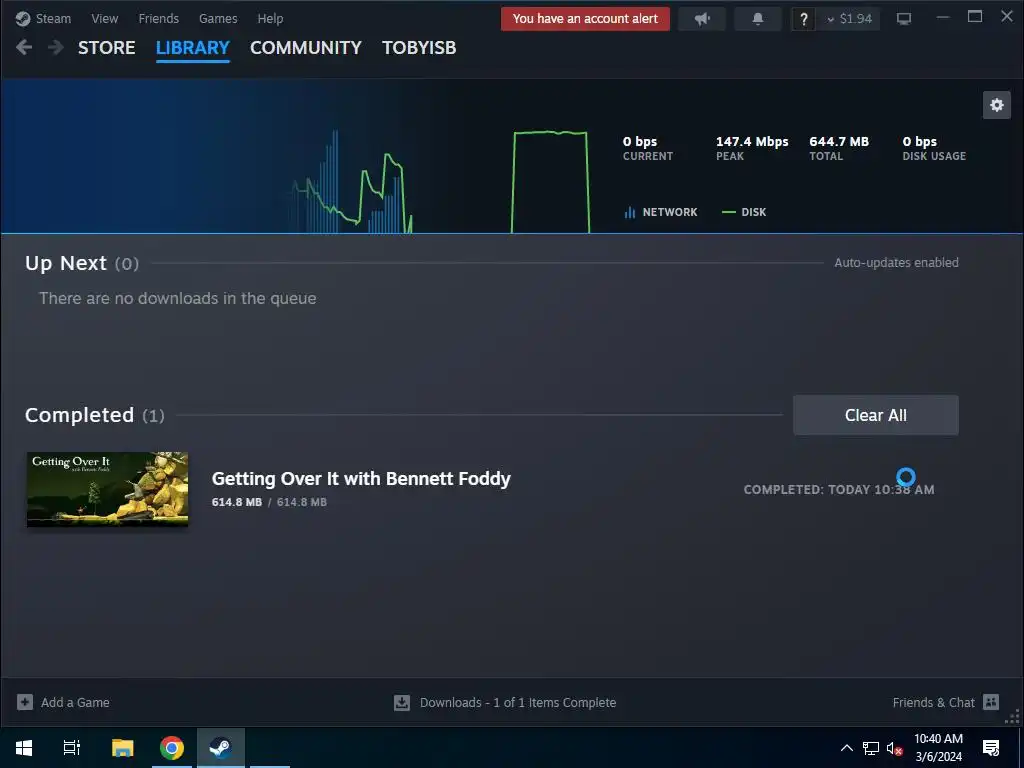Viewport: 1024px width, 768px height.
Task: Open the Windows action center
Action: pos(991,748)
